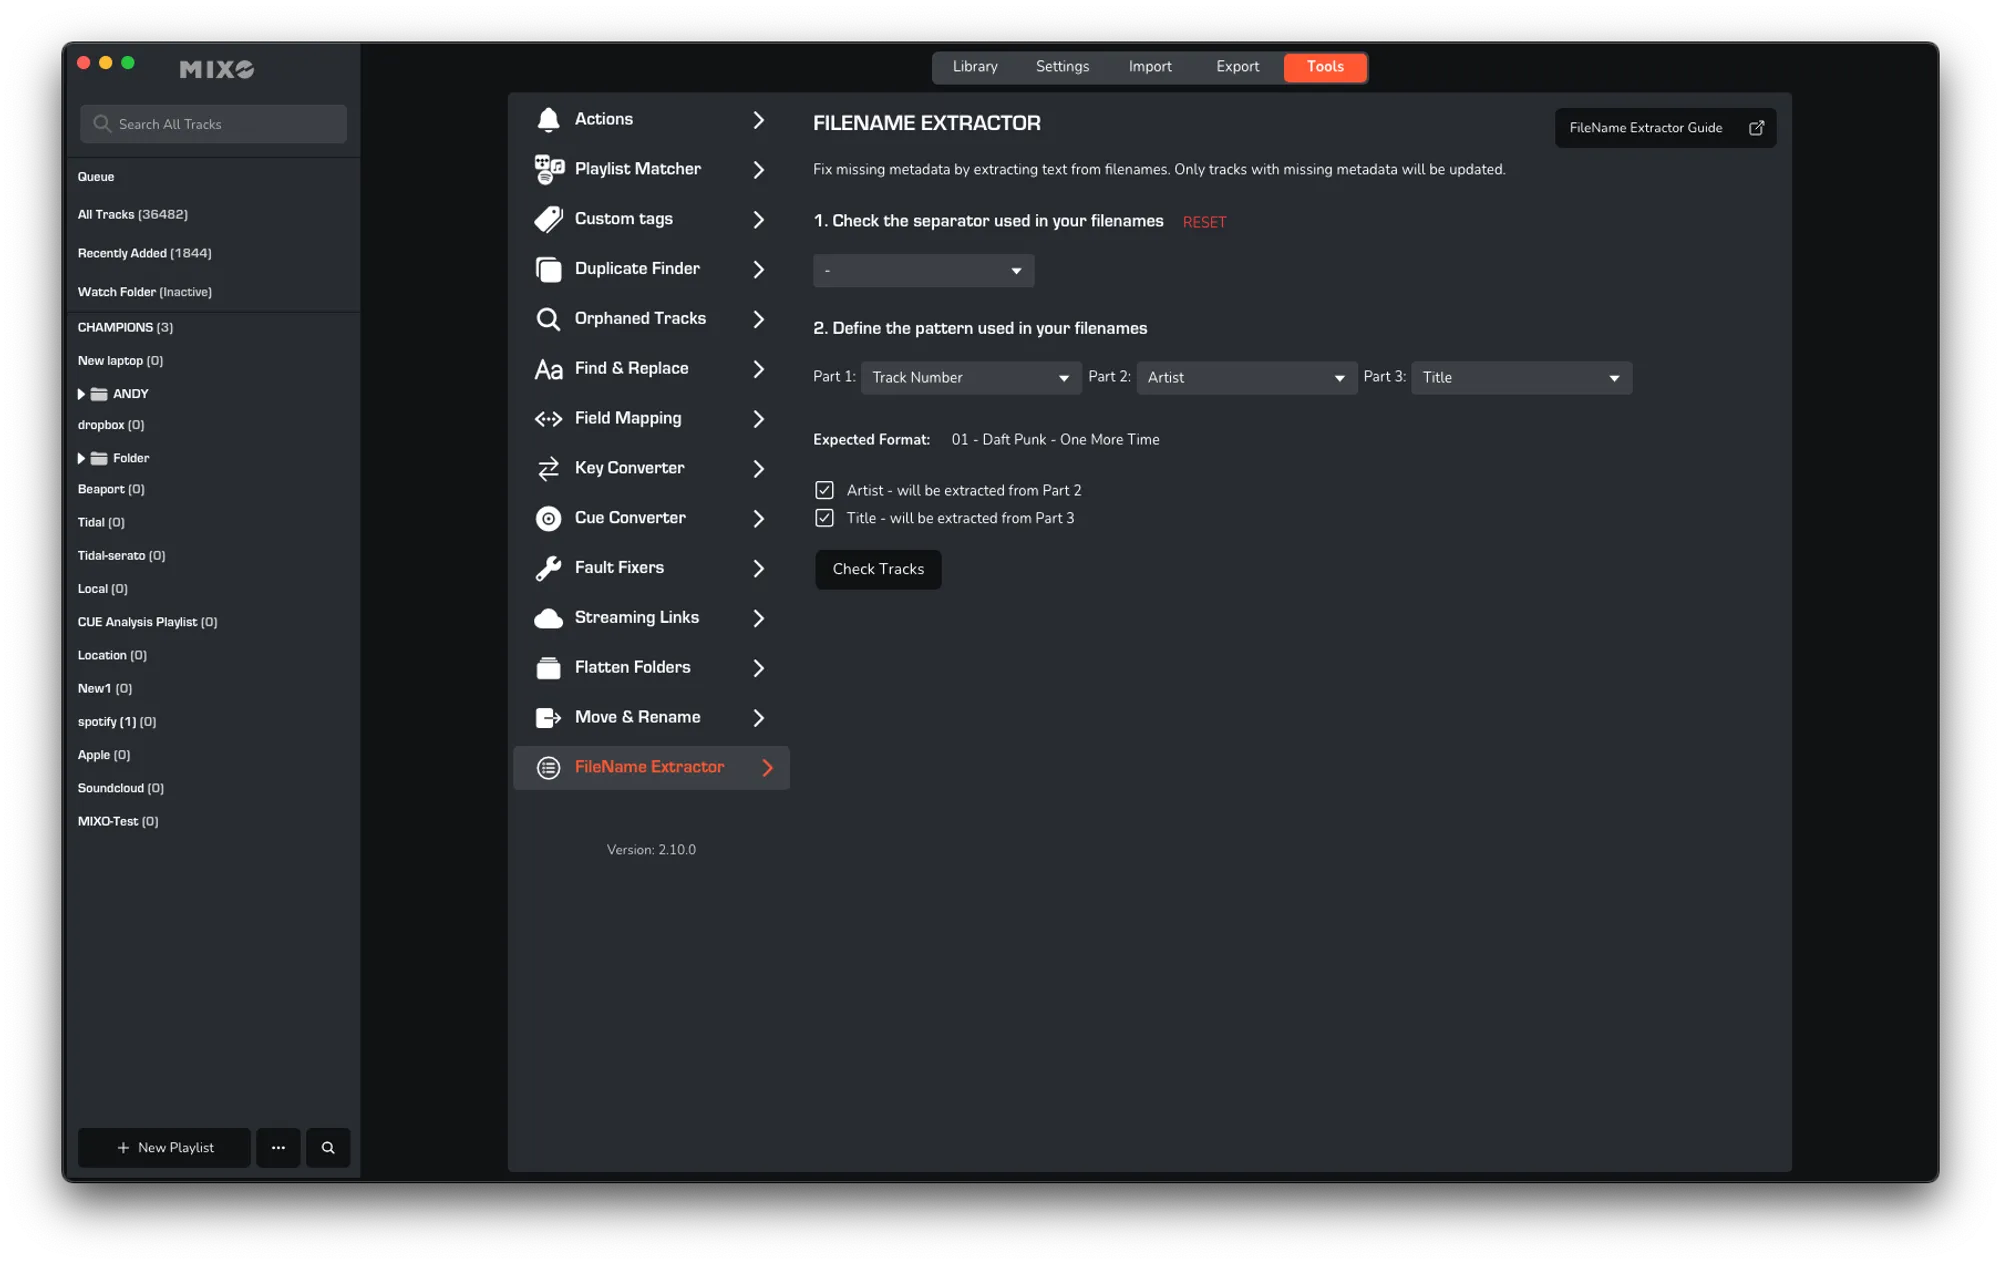
Task: Open the playlist more options ellipsis
Action: 278,1147
